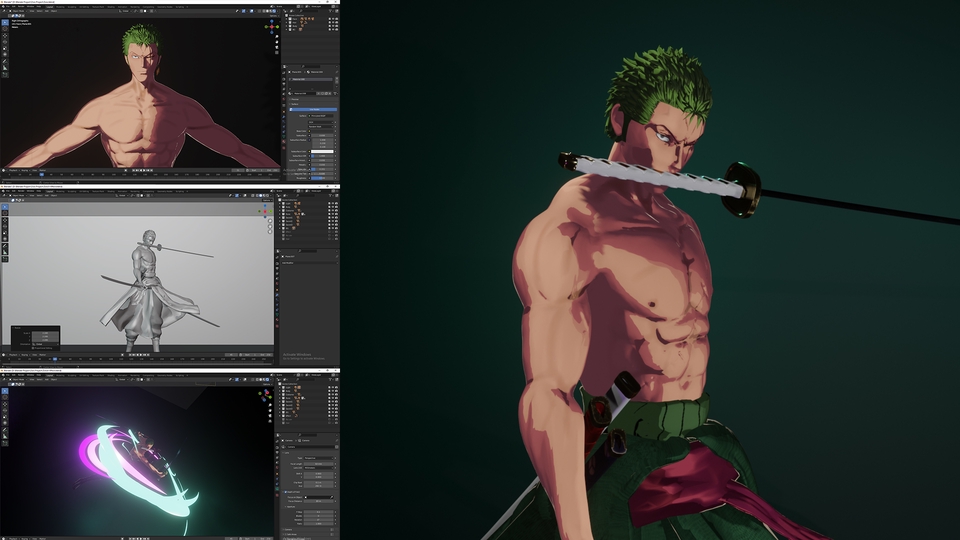Select the Cursor tool in bottom Blender window
This screenshot has height=540, width=960.
pos(5,397)
